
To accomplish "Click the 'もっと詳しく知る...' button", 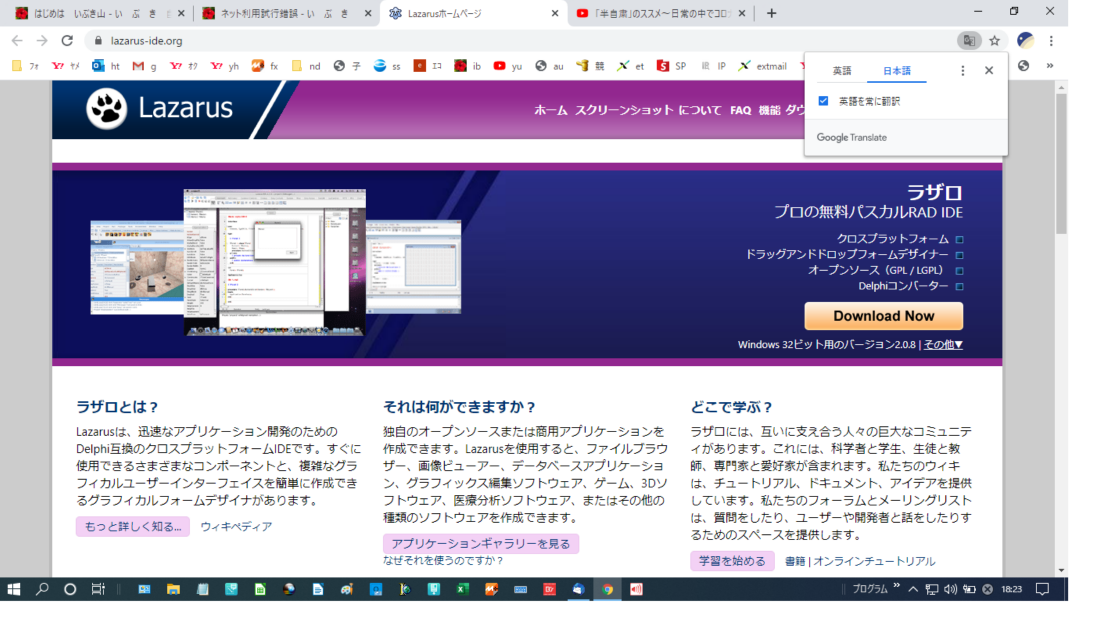I will coord(132,526).
